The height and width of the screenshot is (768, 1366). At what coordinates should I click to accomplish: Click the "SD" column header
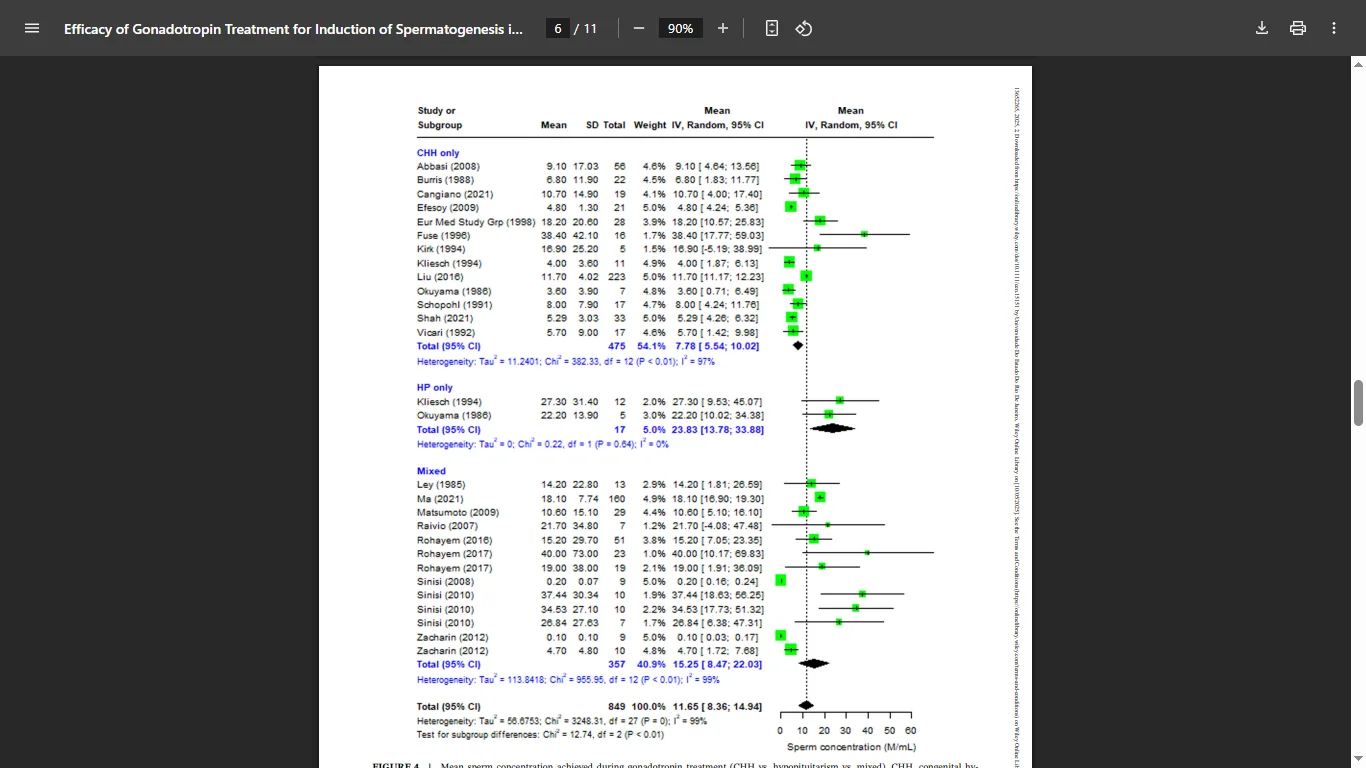point(592,125)
